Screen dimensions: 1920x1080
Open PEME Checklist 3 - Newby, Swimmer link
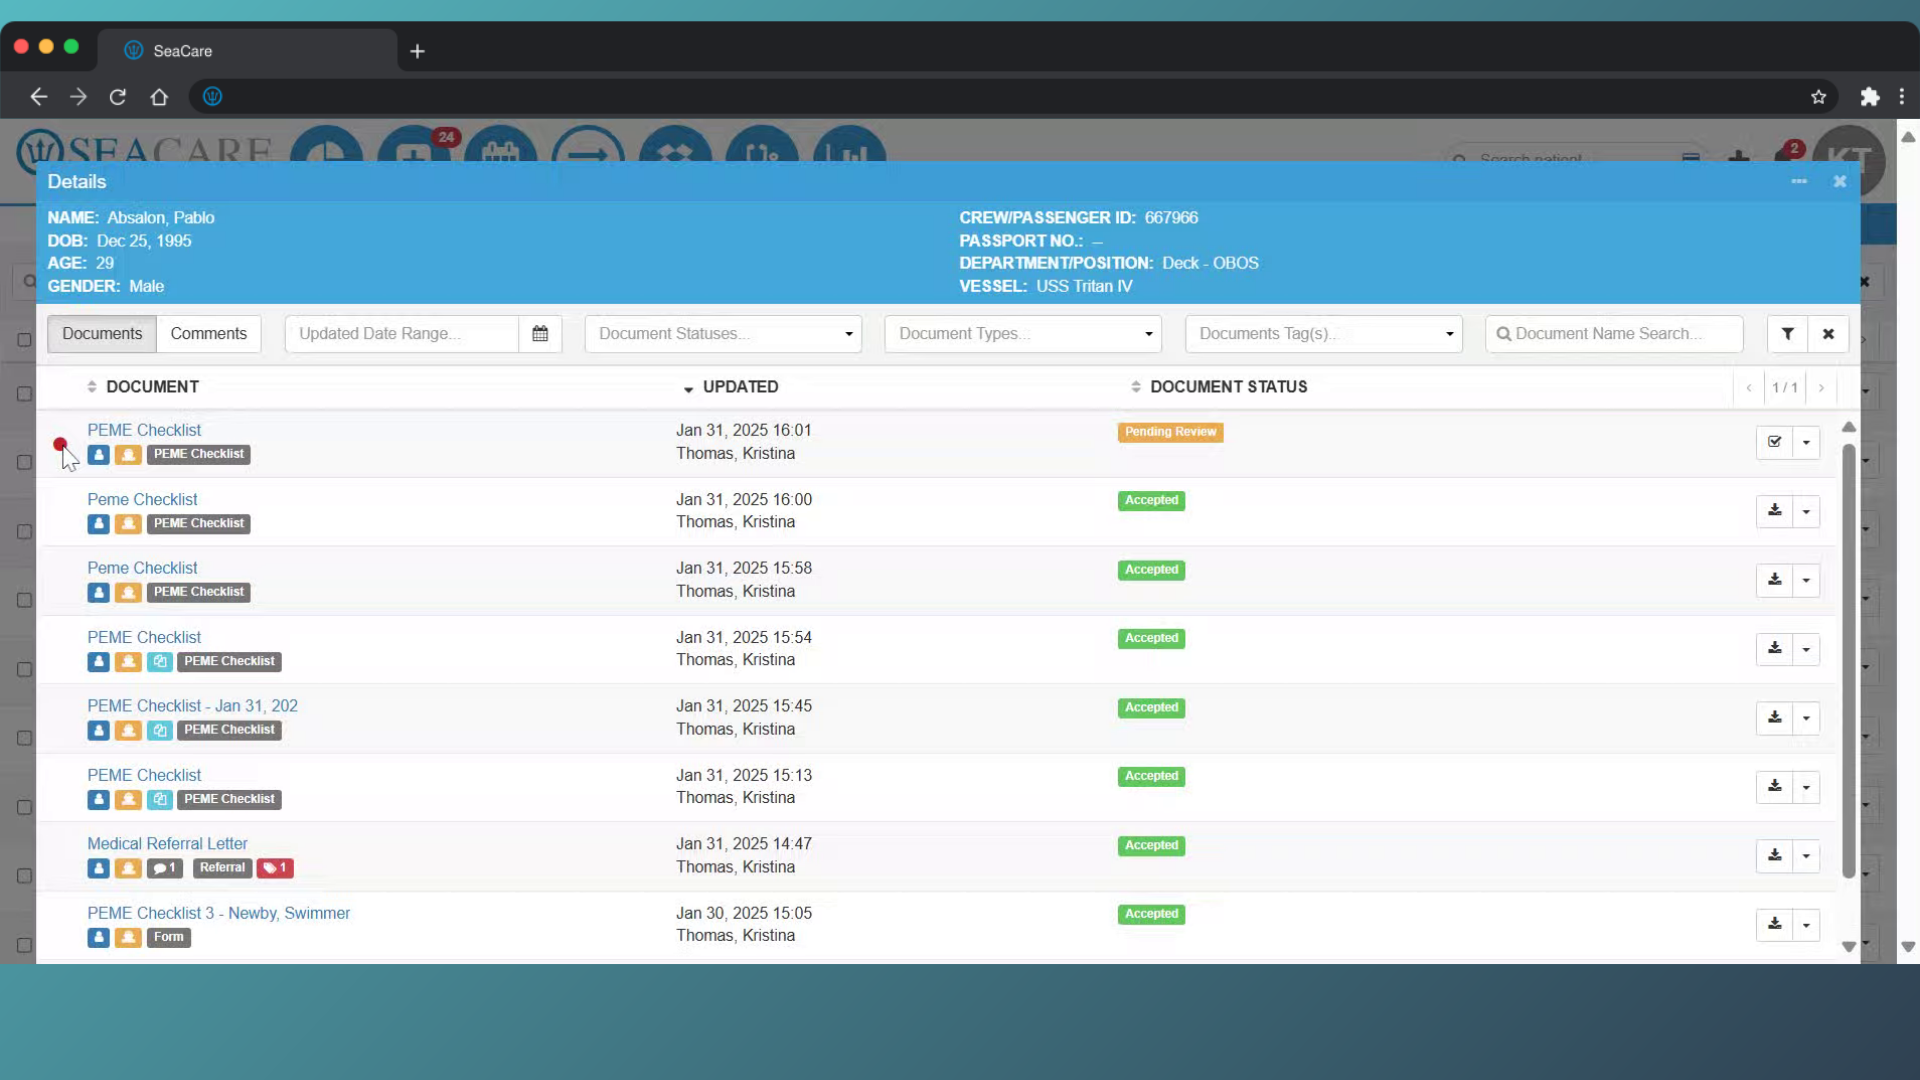(218, 913)
